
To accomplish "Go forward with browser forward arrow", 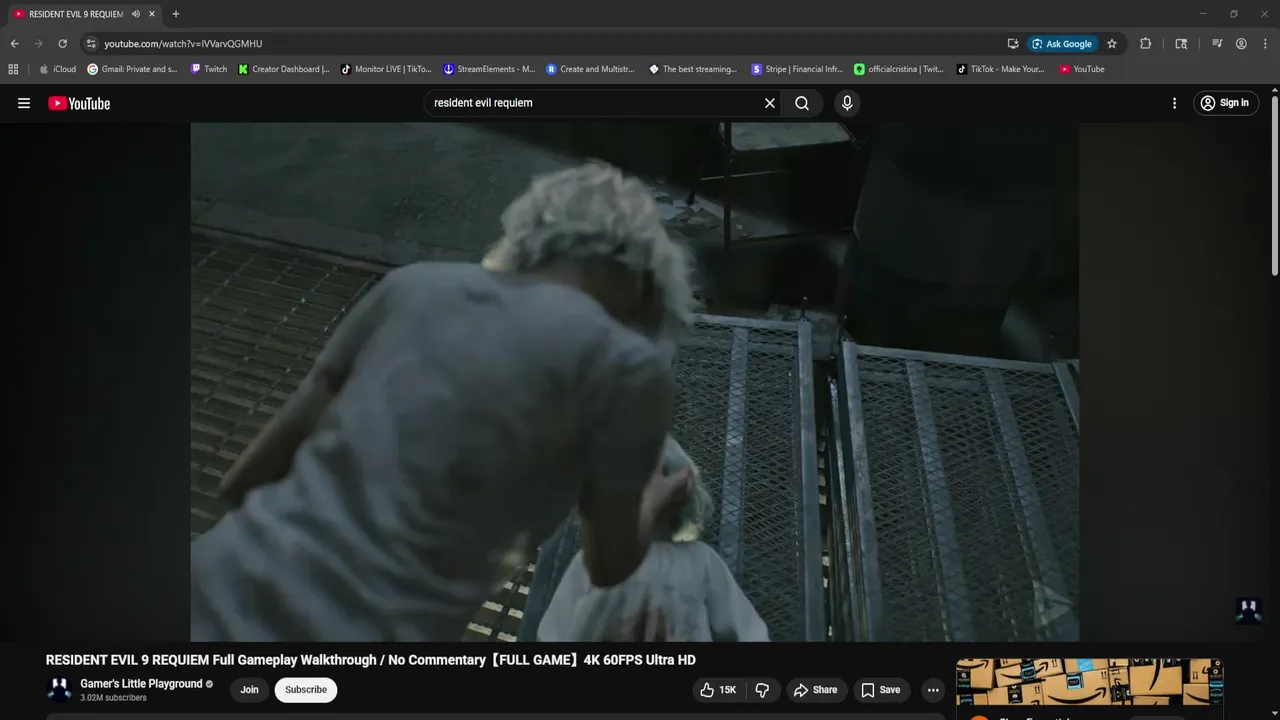I will pos(38,44).
